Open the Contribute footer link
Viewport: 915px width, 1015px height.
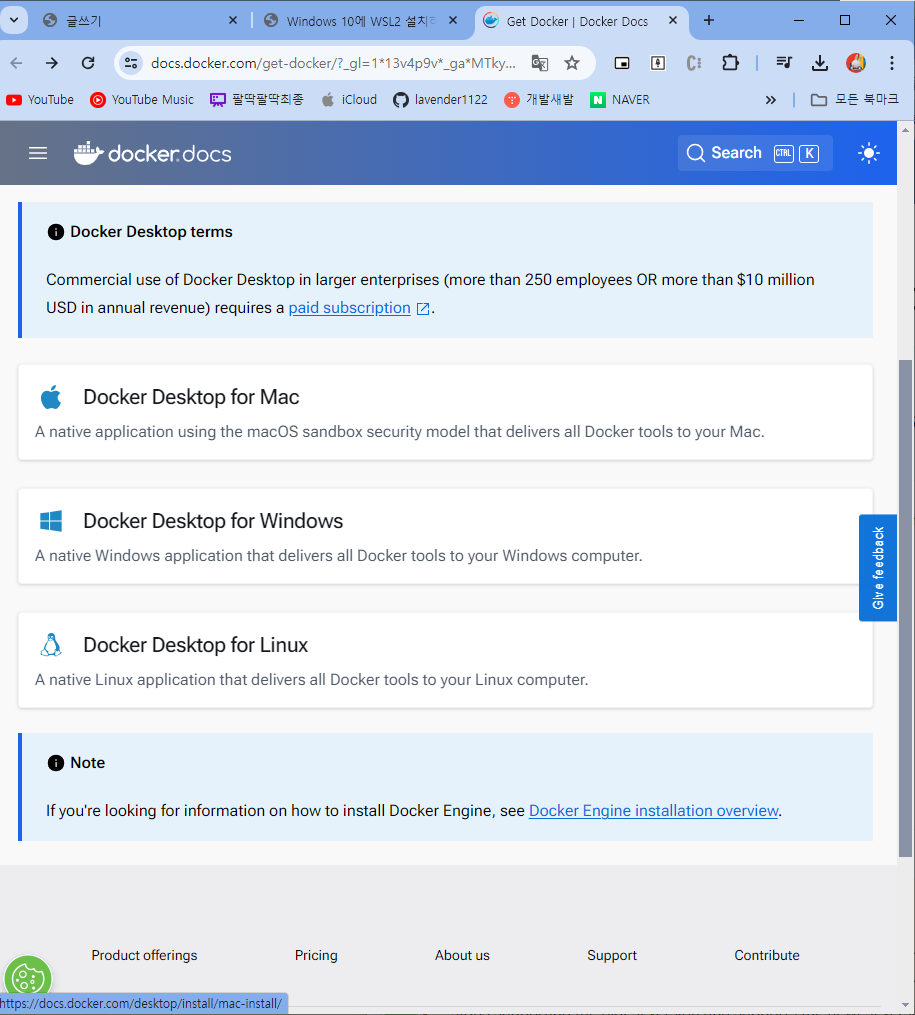point(767,955)
